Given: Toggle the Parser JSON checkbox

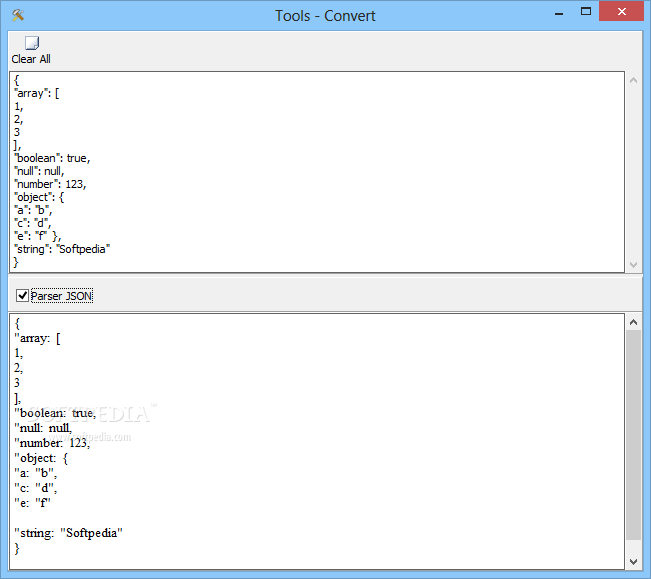Looking at the screenshot, I should point(22,296).
